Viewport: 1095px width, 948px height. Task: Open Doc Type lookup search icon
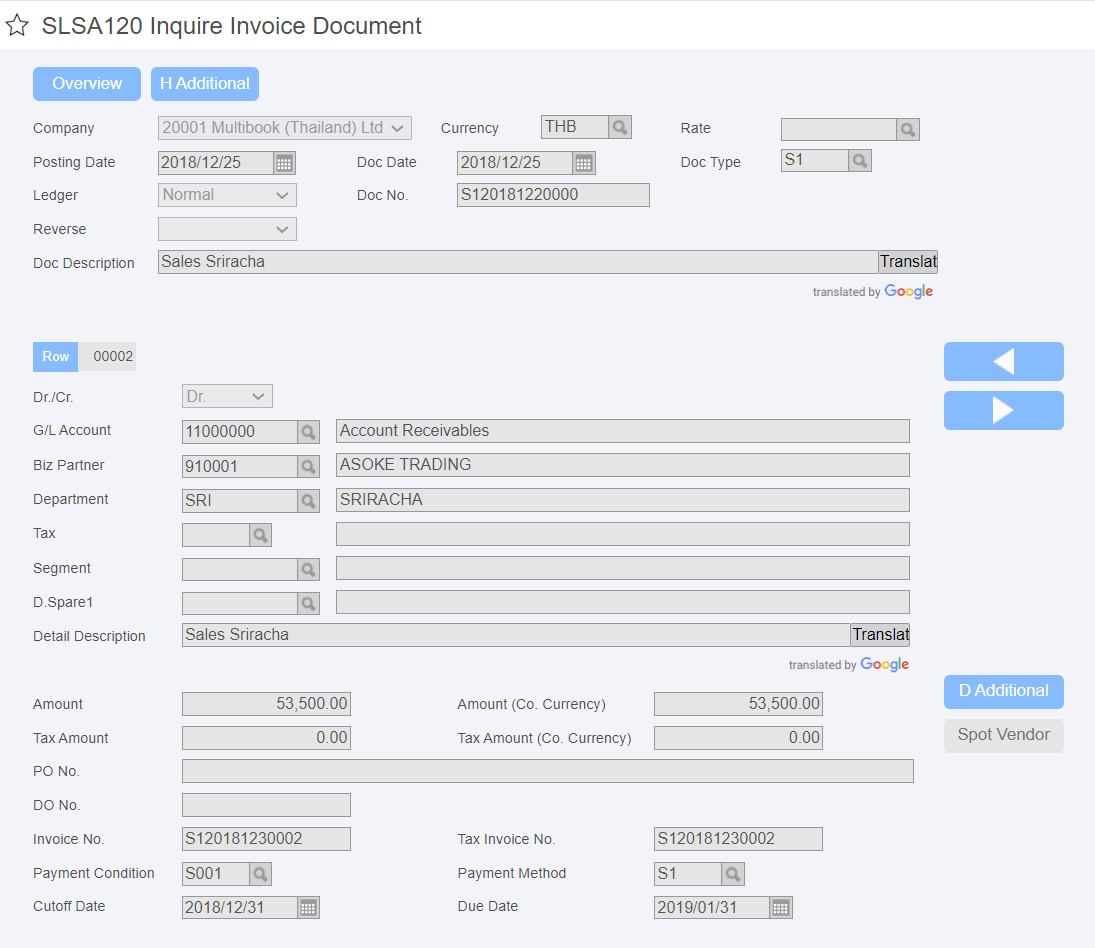[x=860, y=161]
